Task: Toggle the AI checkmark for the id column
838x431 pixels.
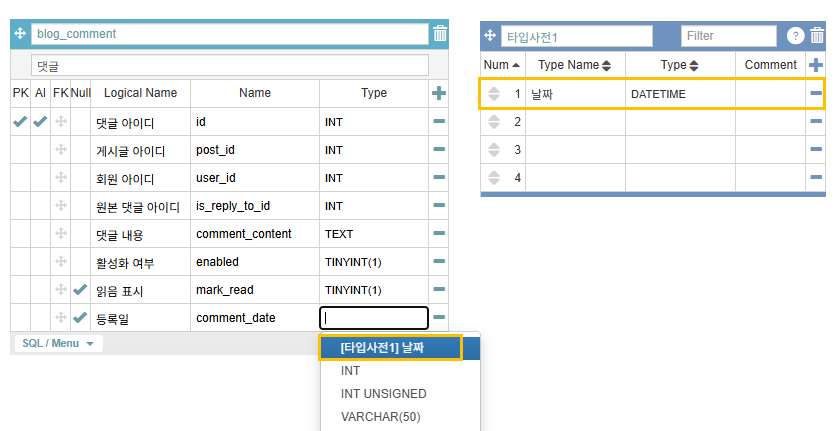Action: coord(40,122)
